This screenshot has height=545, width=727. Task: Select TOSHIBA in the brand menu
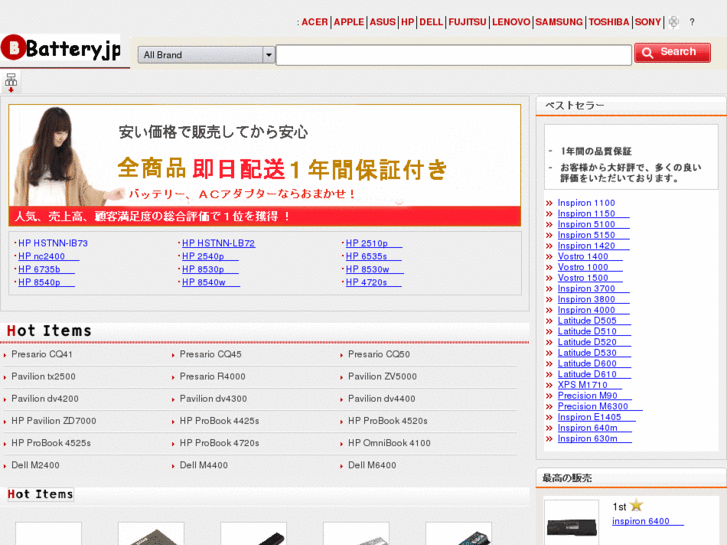(608, 22)
